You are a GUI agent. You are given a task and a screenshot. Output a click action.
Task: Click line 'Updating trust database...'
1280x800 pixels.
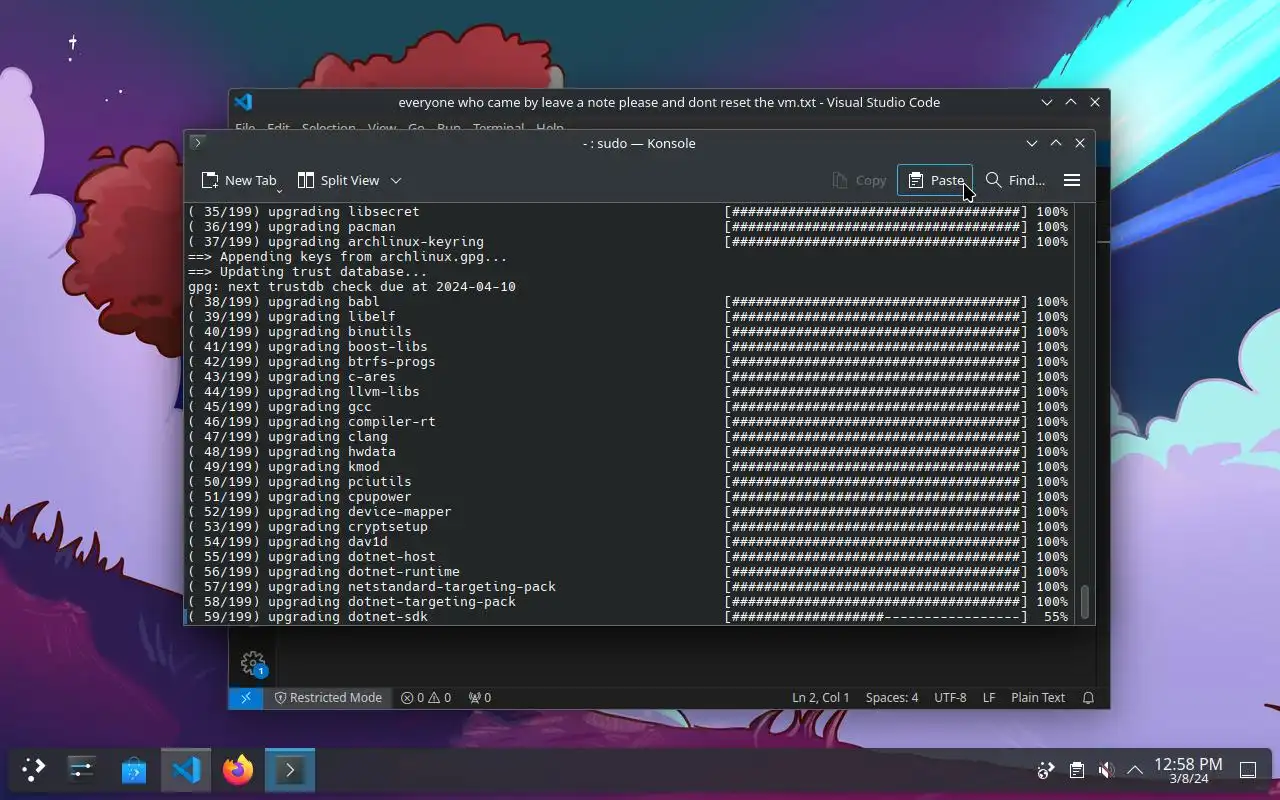coord(308,272)
